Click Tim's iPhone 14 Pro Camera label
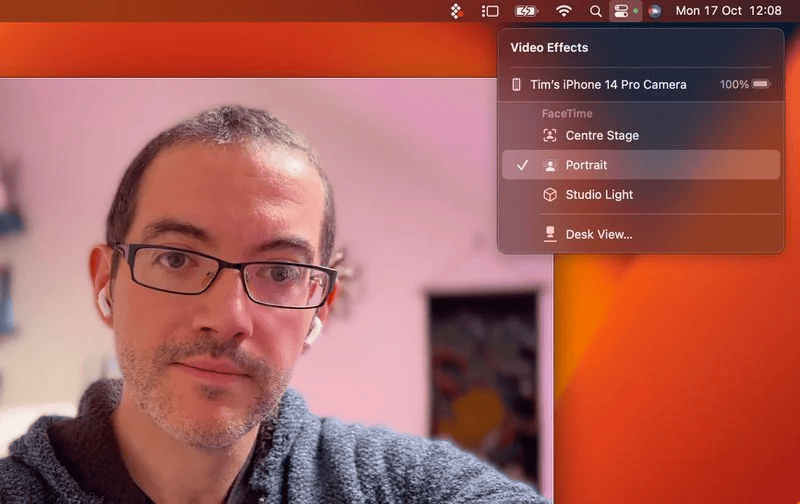This screenshot has height=504, width=800. pyautogui.click(x=608, y=85)
